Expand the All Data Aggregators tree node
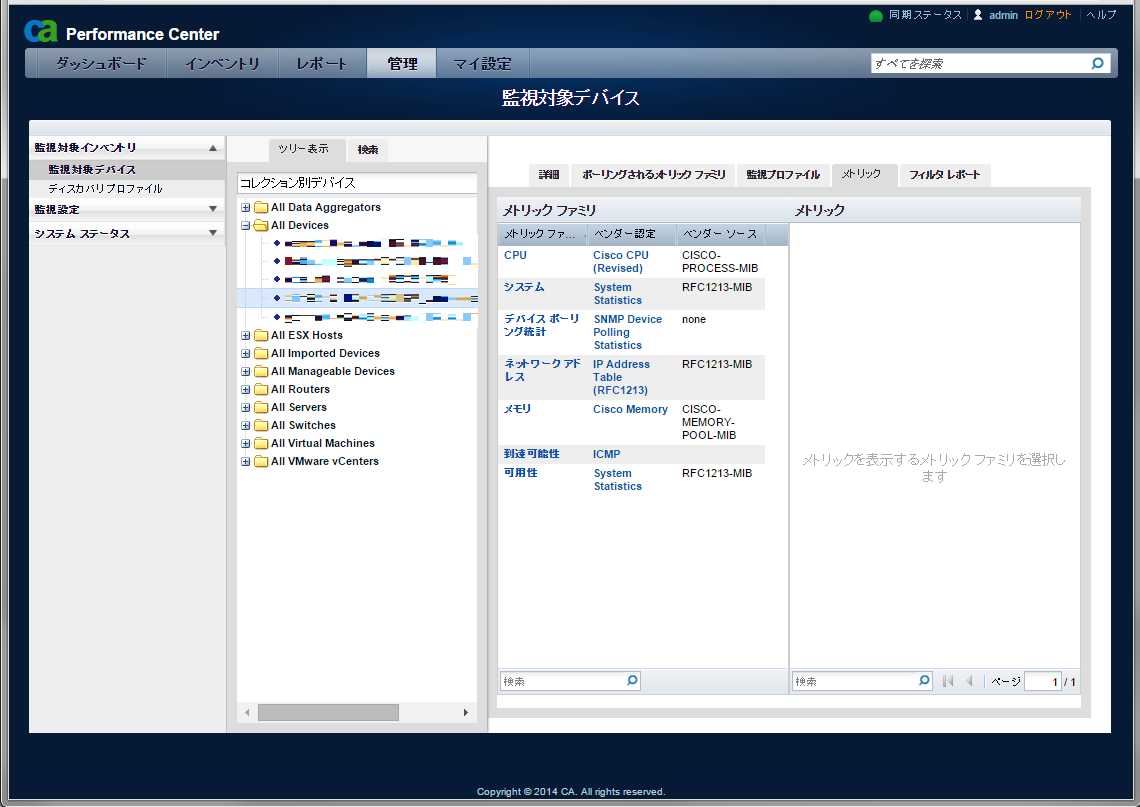 pos(246,208)
